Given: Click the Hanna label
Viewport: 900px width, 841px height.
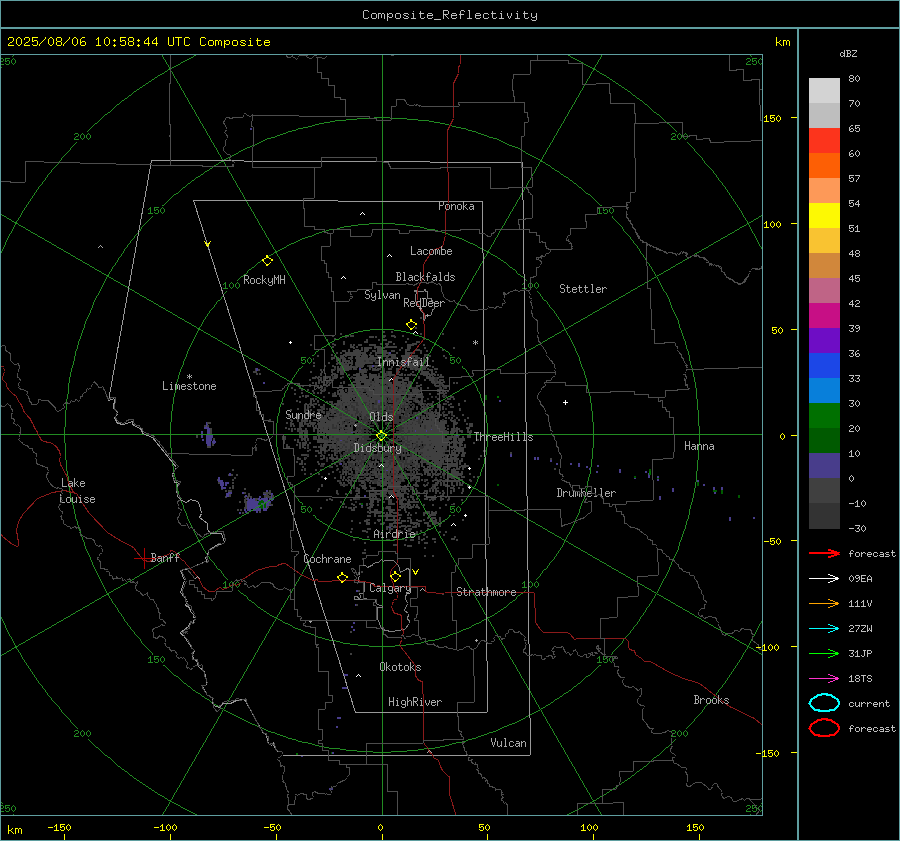Looking at the screenshot, I should (699, 446).
